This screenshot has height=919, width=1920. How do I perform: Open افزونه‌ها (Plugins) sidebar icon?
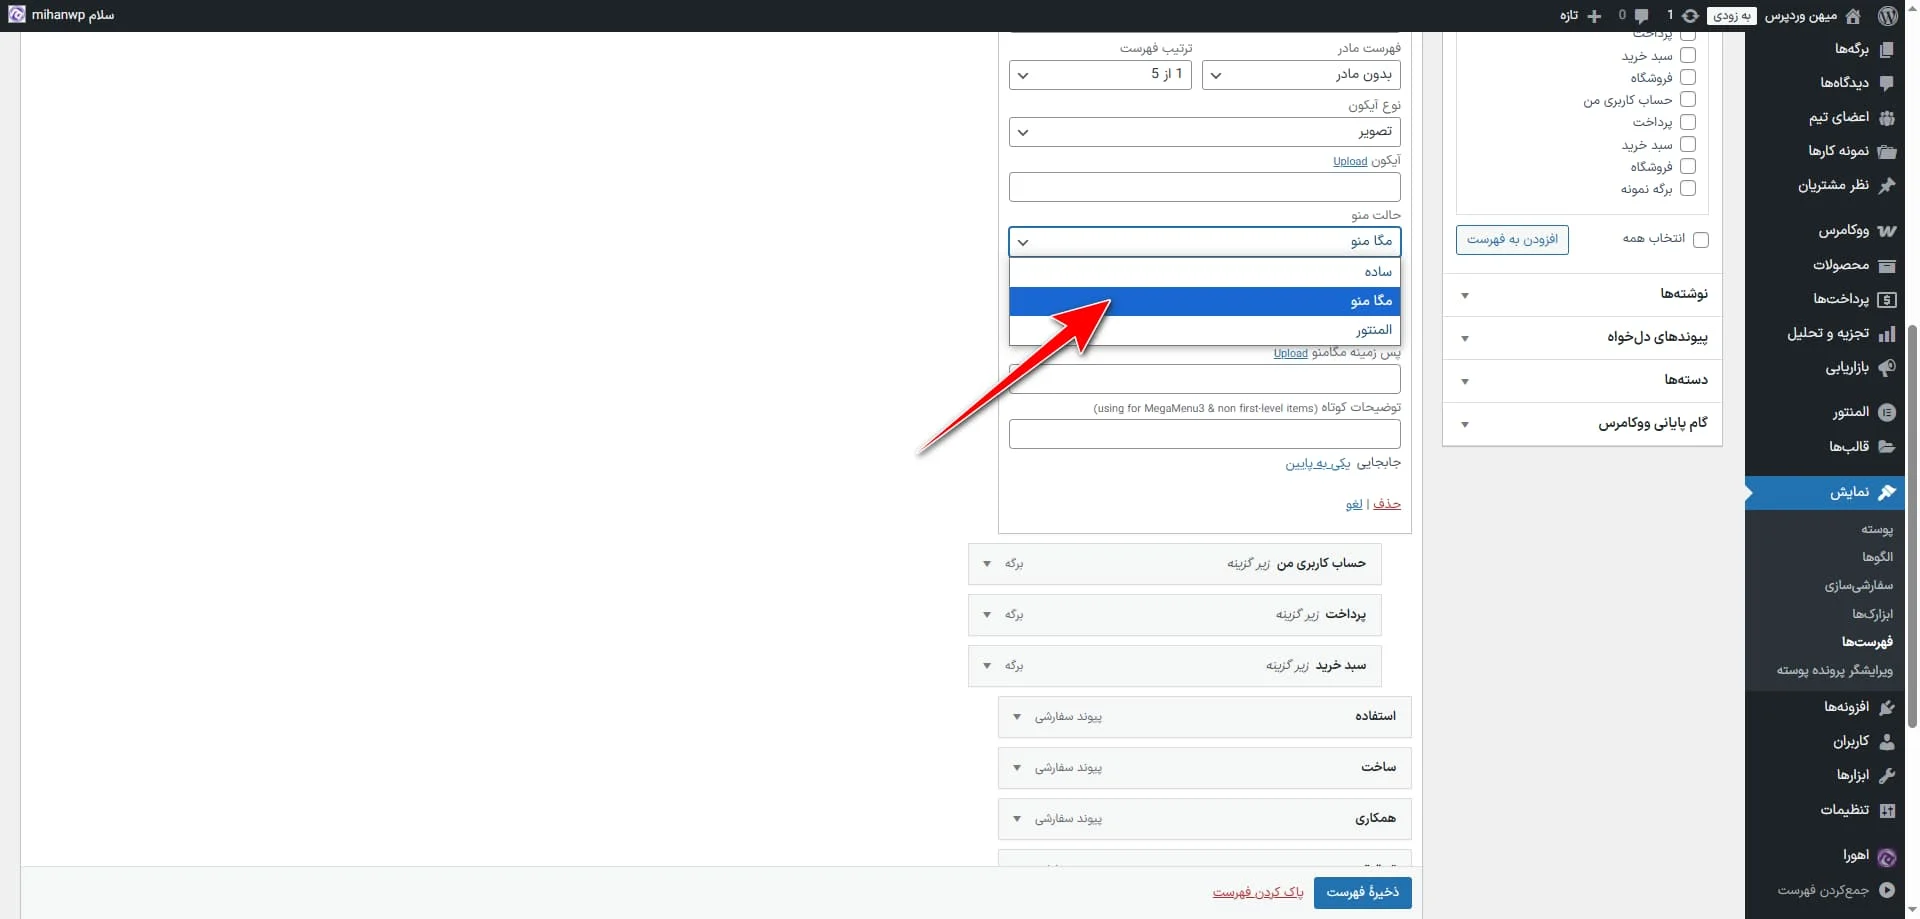pyautogui.click(x=1887, y=706)
